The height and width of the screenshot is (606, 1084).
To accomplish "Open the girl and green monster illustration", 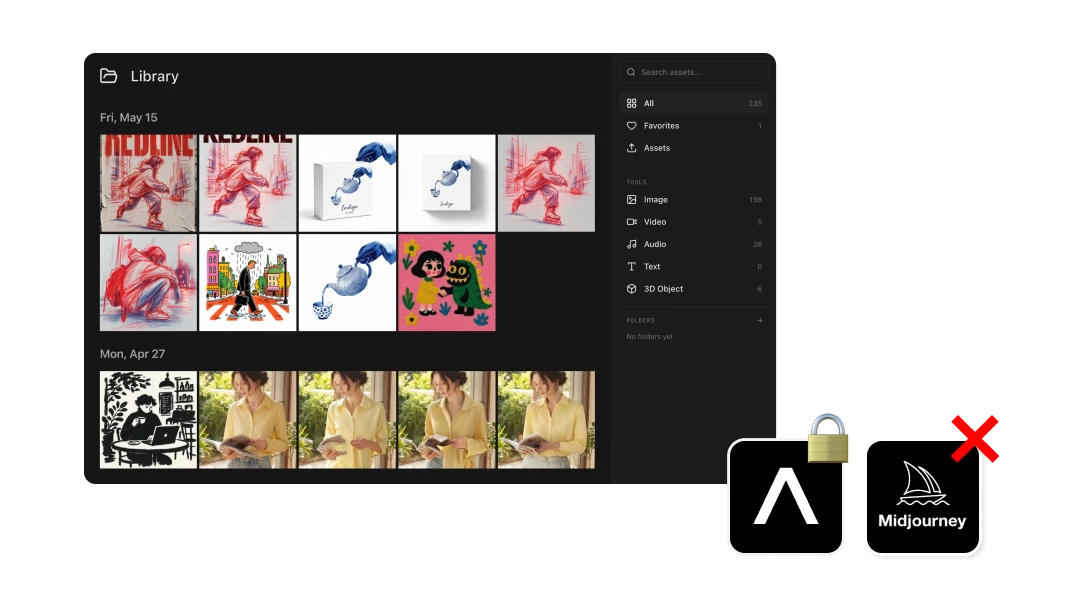I will coord(447,283).
